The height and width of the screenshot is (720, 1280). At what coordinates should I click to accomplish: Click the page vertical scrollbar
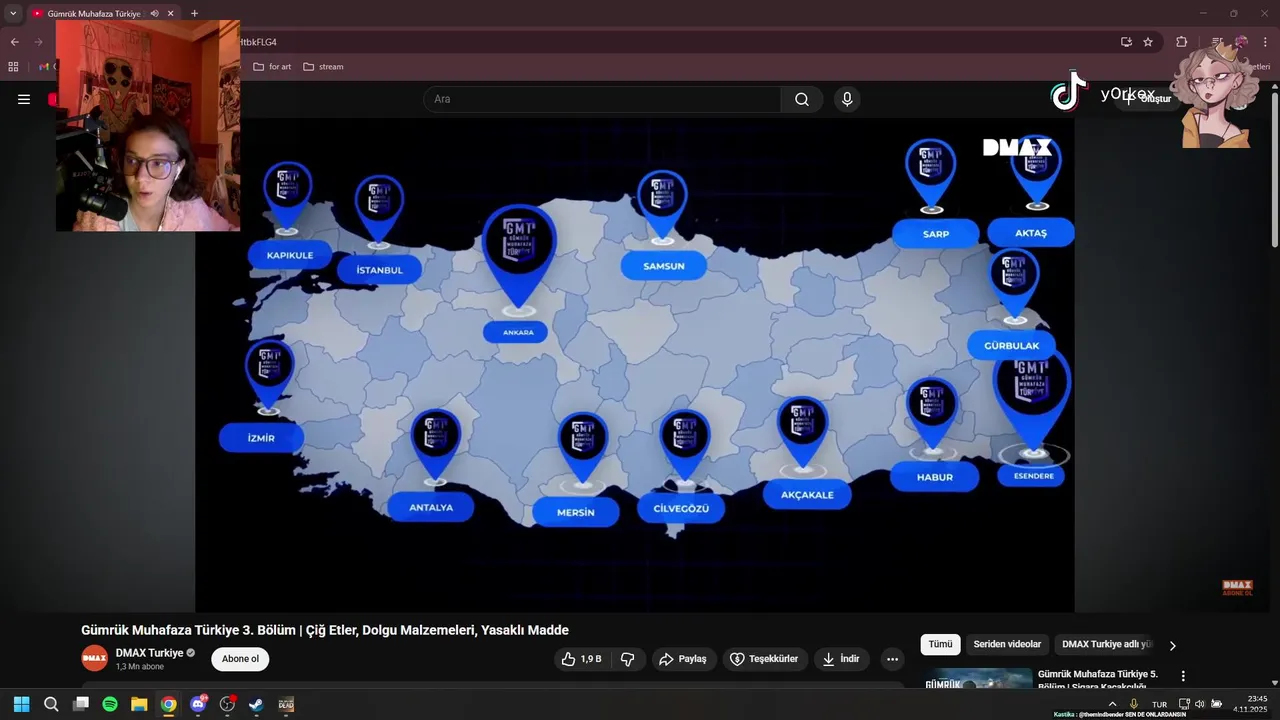[1274, 170]
